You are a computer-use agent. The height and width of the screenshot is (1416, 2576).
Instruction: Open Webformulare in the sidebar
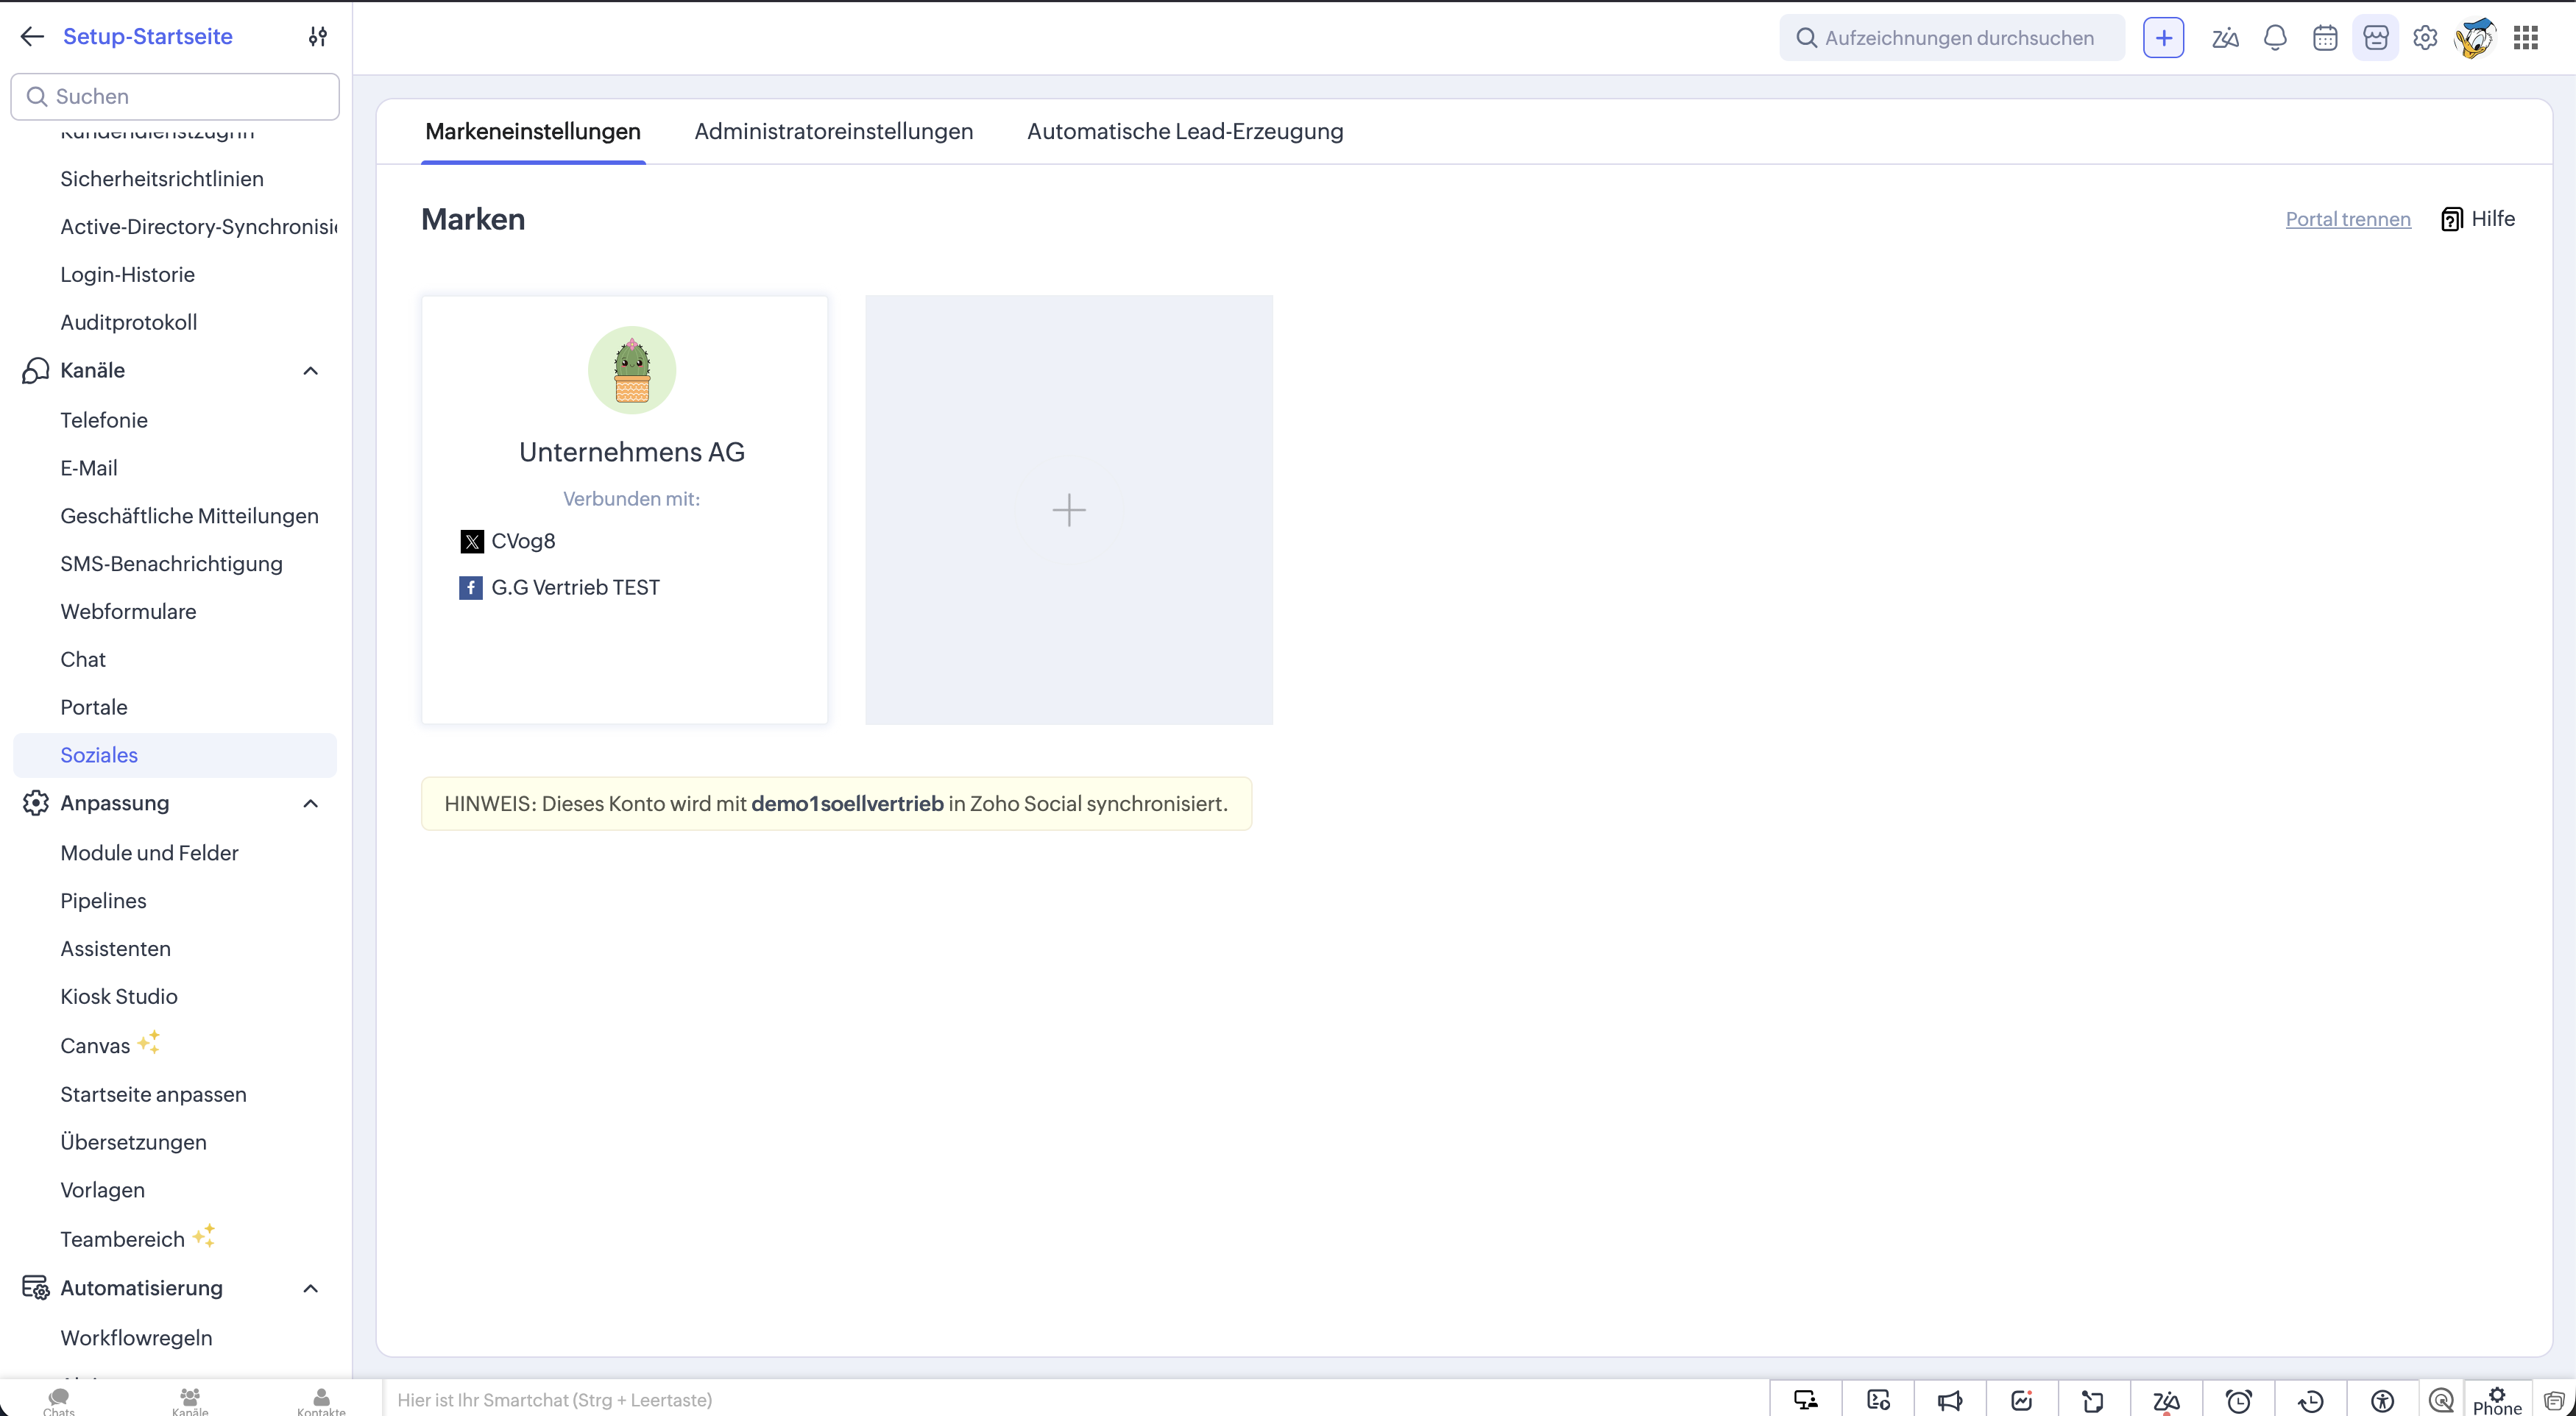(128, 612)
